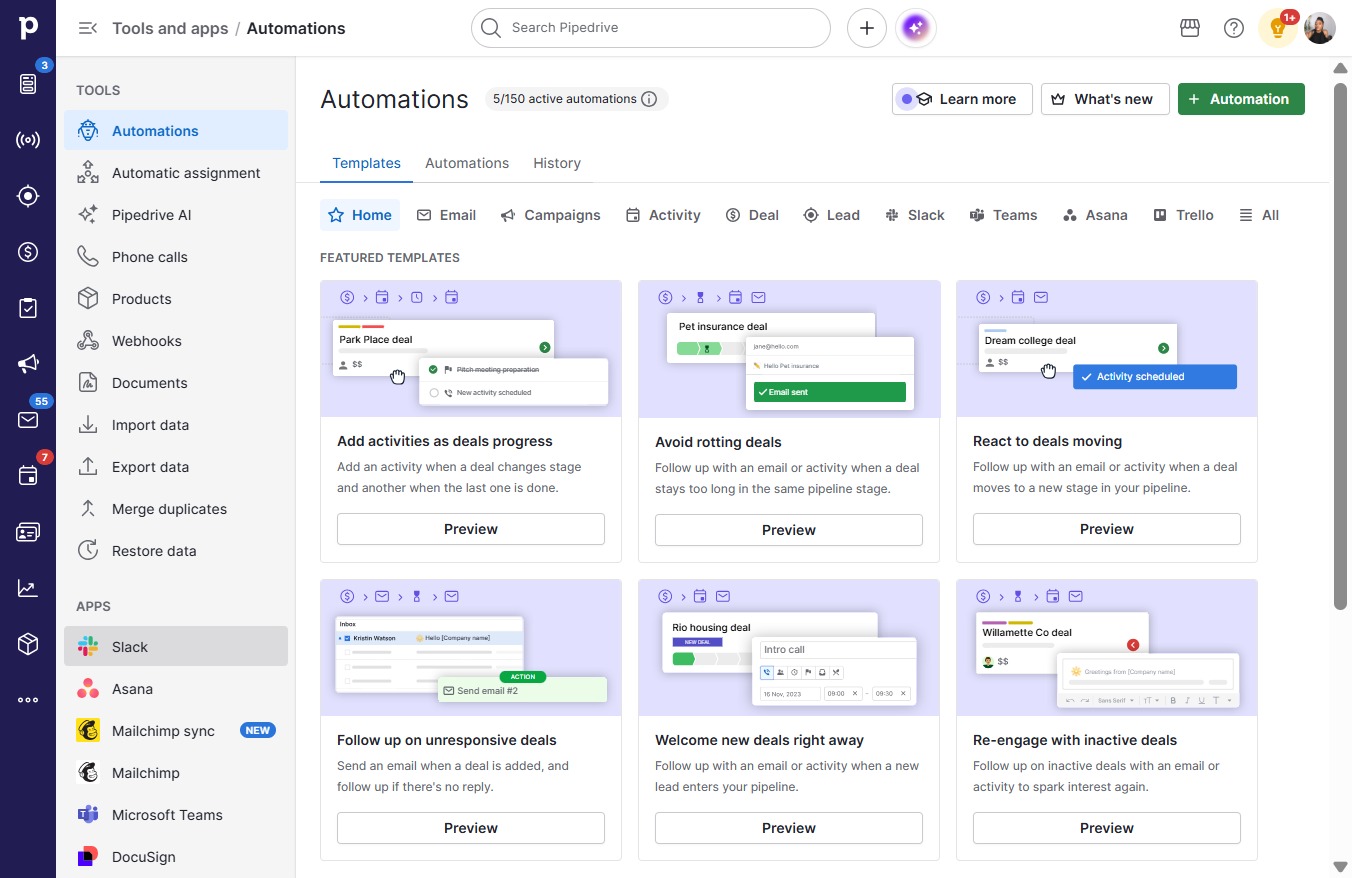Select the Campaigns template filter
This screenshot has height=878, width=1352.
[x=551, y=215]
